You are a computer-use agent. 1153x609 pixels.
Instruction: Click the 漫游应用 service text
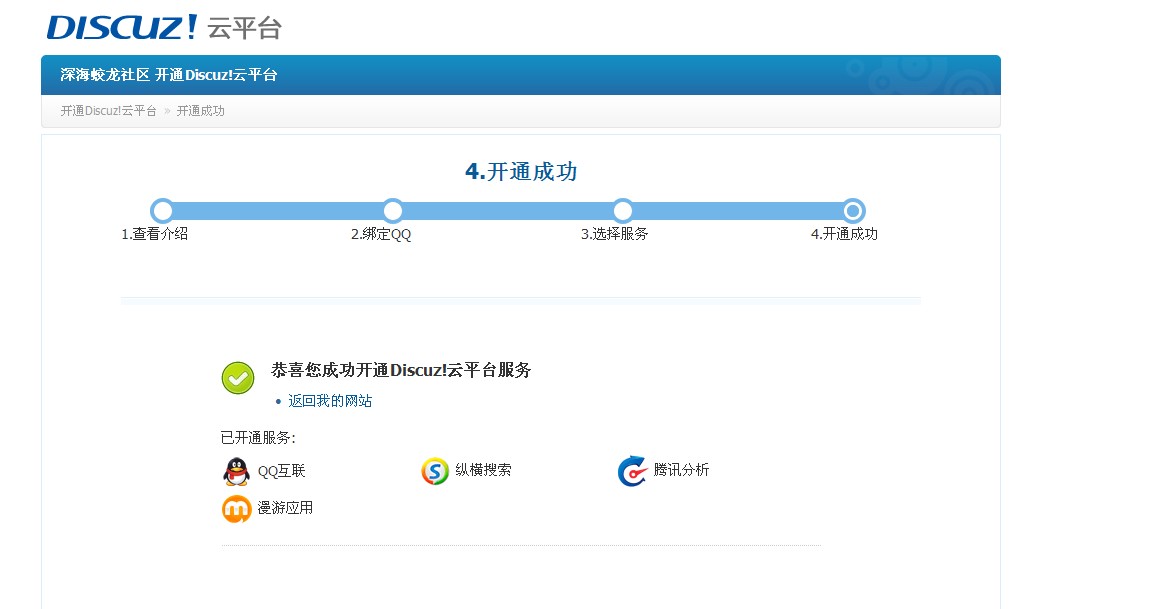[x=285, y=508]
